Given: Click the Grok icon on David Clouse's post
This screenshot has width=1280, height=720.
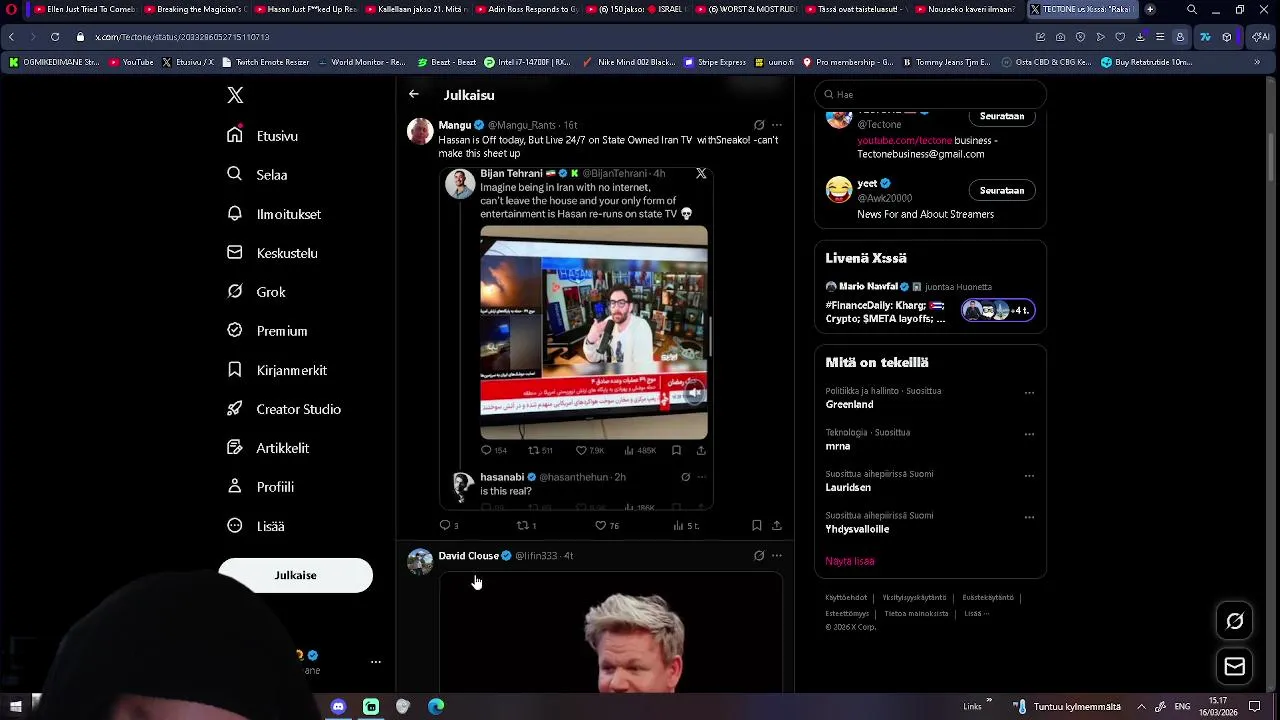Looking at the screenshot, I should point(759,556).
